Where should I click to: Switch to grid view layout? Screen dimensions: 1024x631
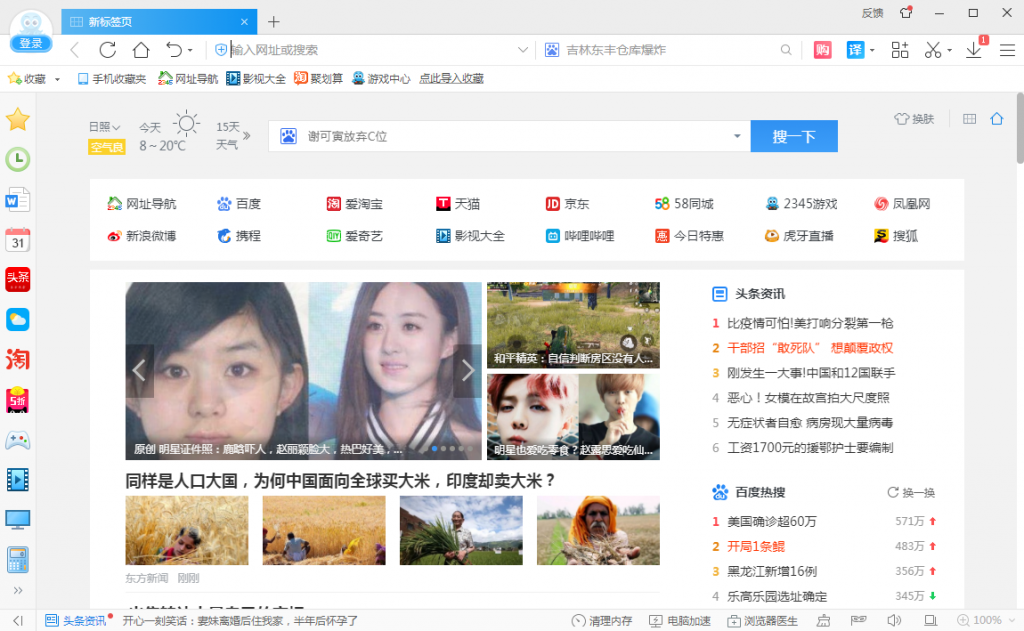click(x=968, y=119)
